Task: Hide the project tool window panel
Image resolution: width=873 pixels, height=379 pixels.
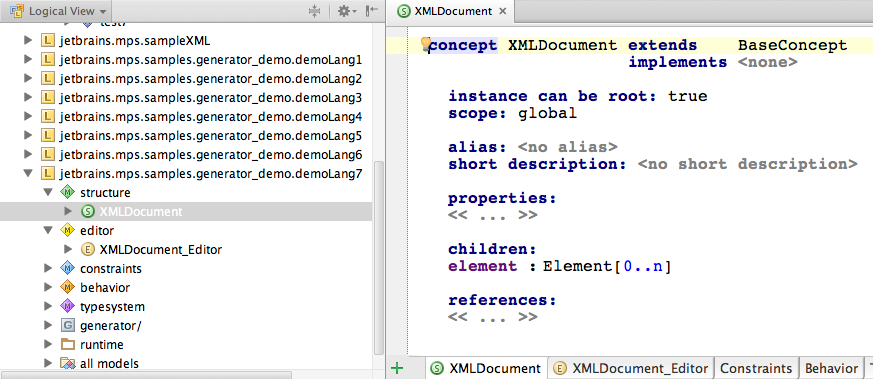Action: pyautogui.click(x=372, y=11)
